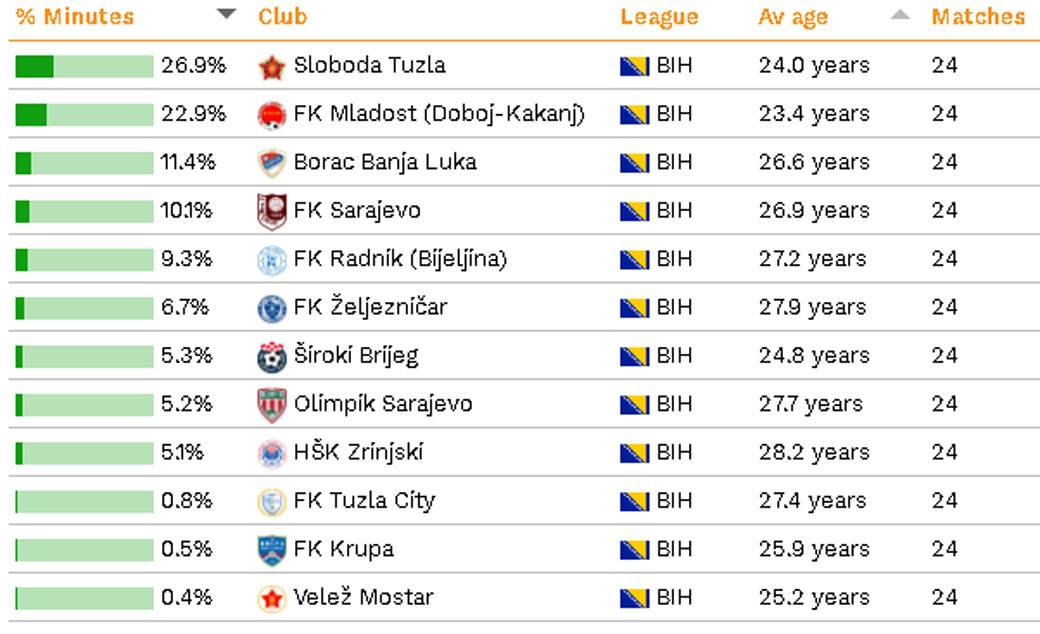Image resolution: width=1040 pixels, height=634 pixels.
Task: Sort table by the Club column header
Action: (283, 16)
